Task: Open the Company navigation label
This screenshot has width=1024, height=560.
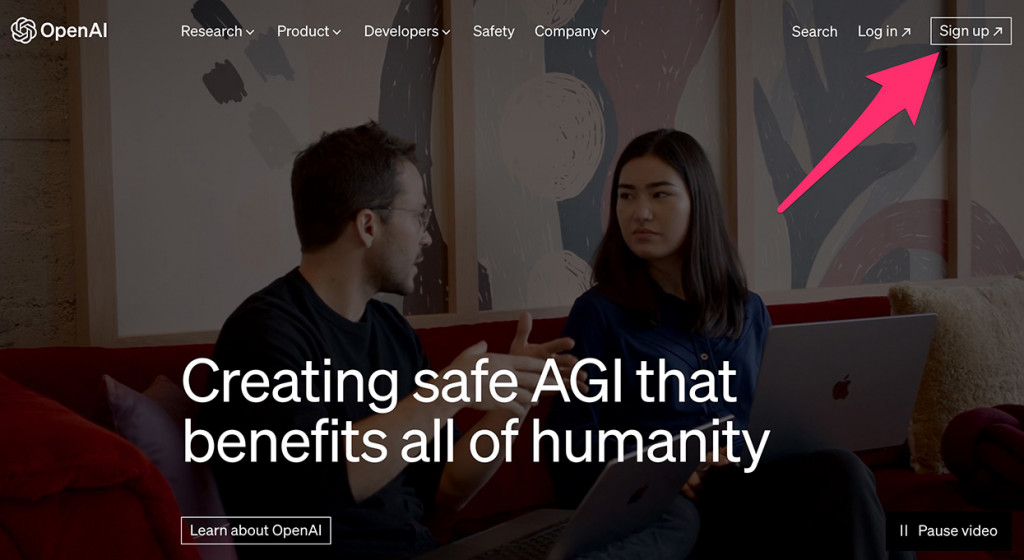Action: point(566,31)
